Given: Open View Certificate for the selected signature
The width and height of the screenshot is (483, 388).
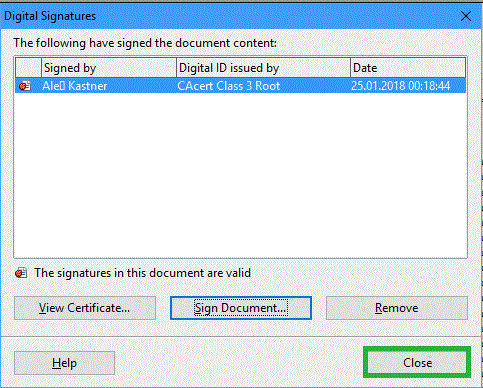Looking at the screenshot, I should pyautogui.click(x=85, y=308).
